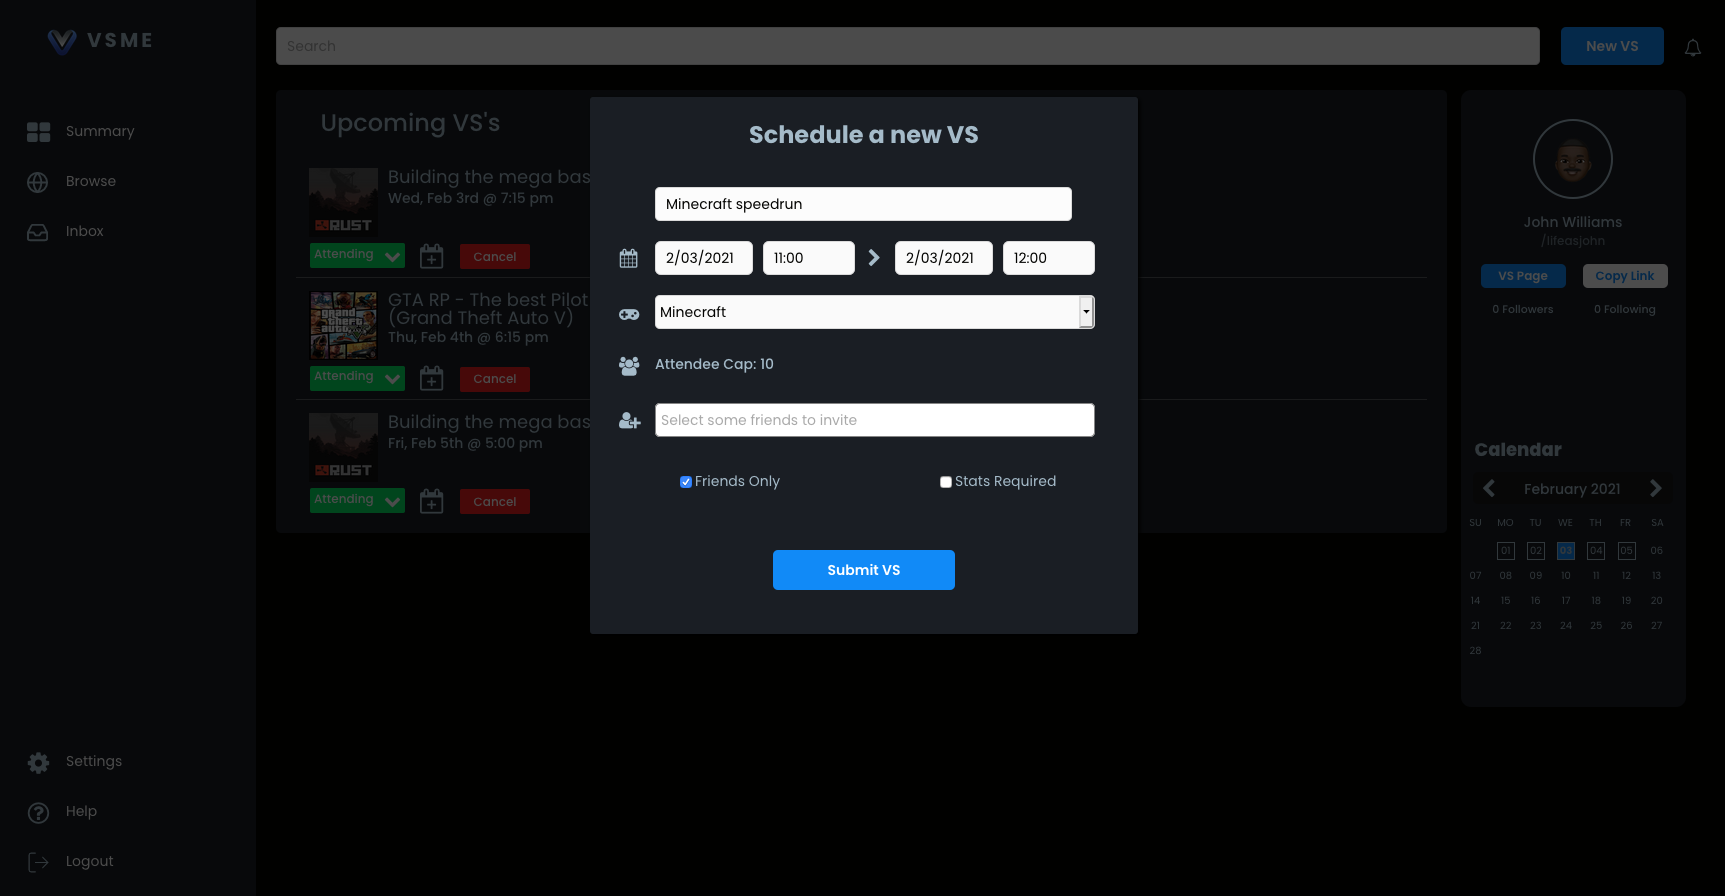Click the Inbox tray icon

[38, 232]
